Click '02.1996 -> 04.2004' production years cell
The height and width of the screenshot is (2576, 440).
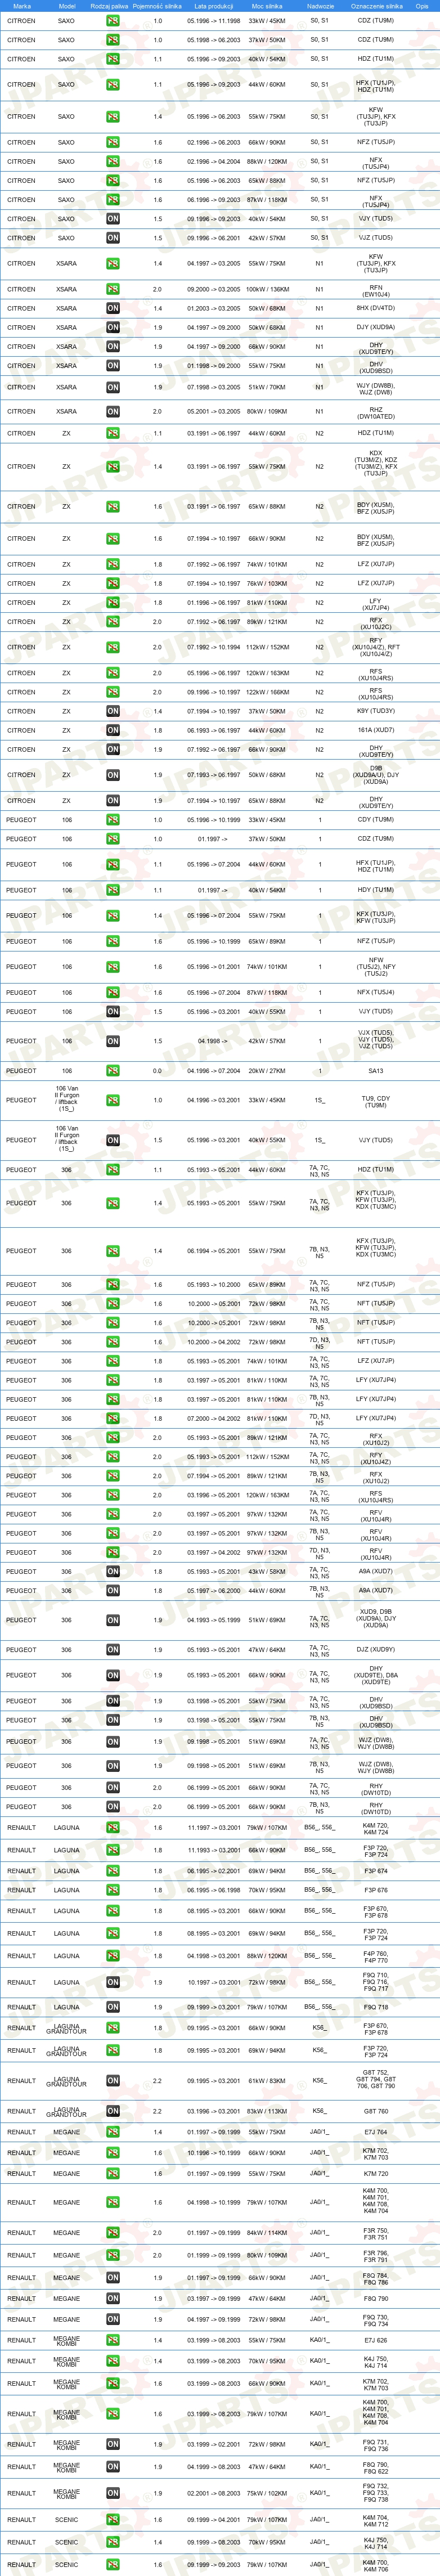pos(213,161)
